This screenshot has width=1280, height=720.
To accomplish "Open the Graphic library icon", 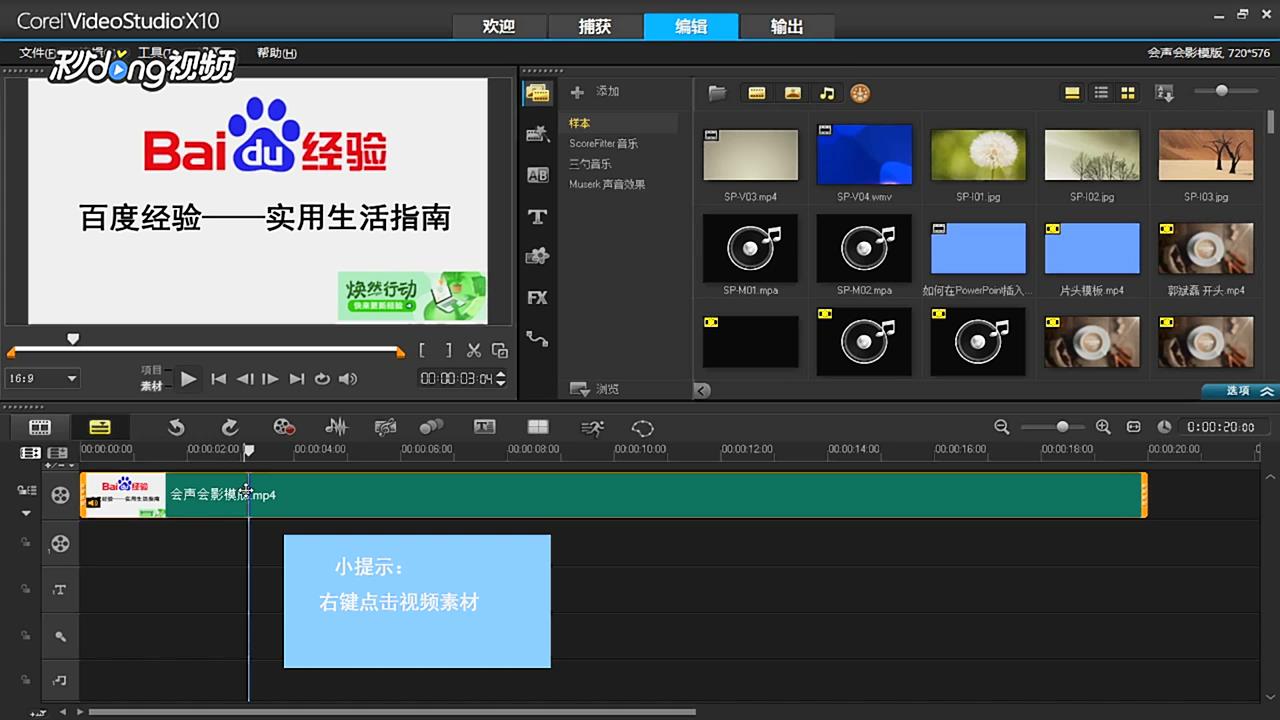I will point(537,256).
